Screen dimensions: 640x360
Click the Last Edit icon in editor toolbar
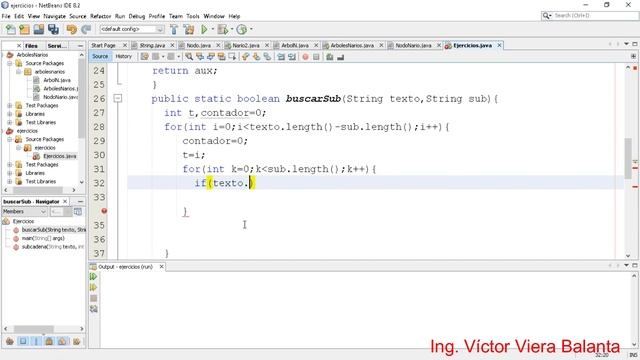tap(144, 57)
